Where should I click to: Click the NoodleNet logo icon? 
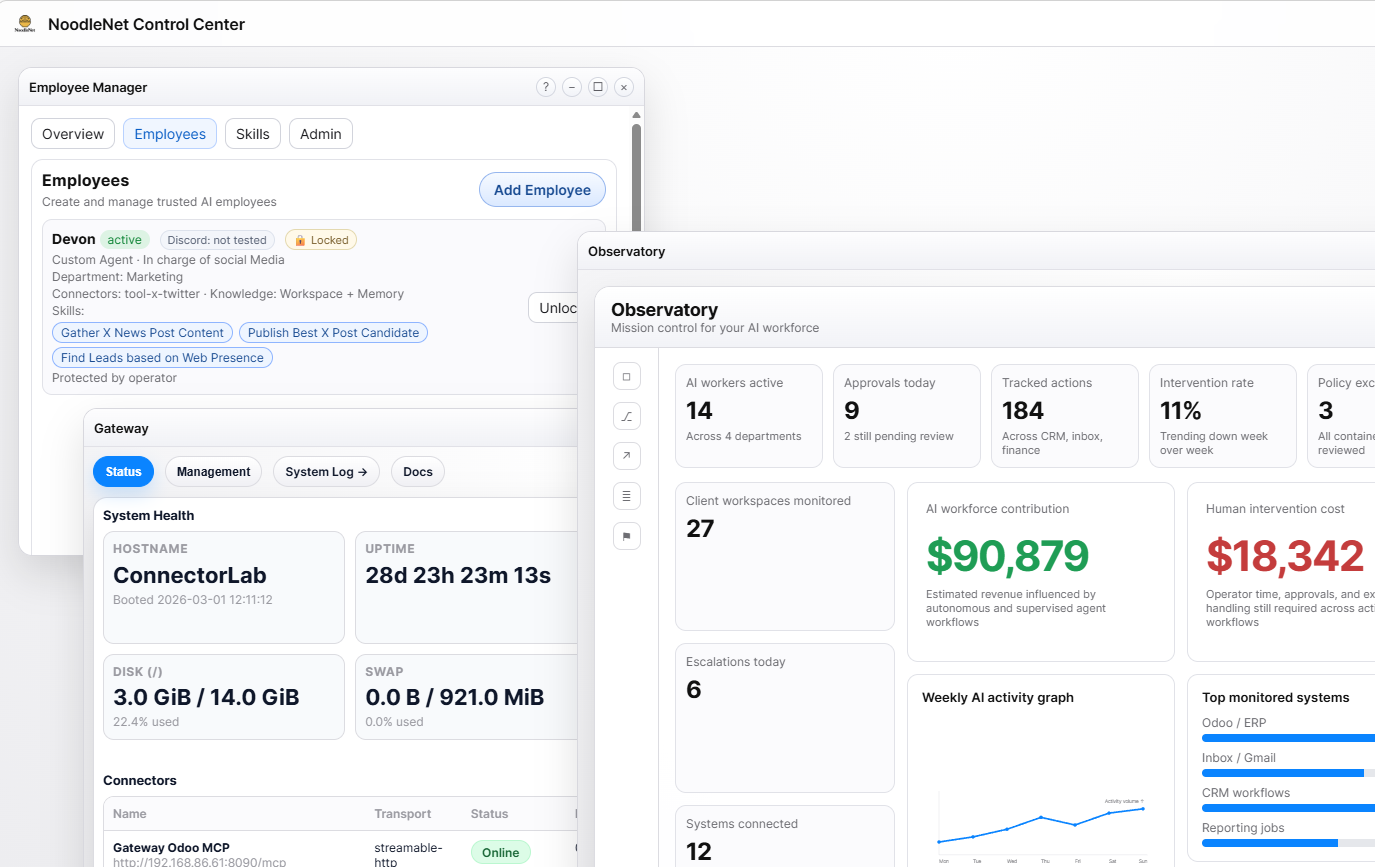(25, 24)
